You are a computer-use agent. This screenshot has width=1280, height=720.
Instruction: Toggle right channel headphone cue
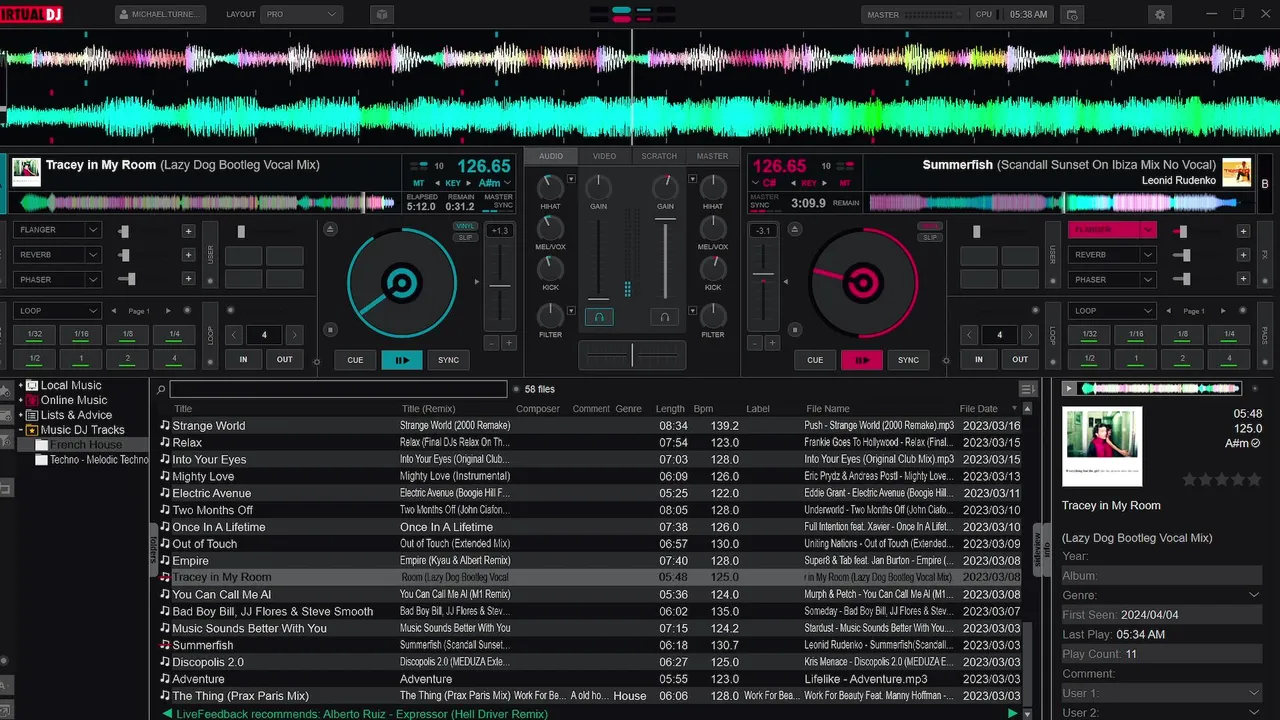coord(665,317)
